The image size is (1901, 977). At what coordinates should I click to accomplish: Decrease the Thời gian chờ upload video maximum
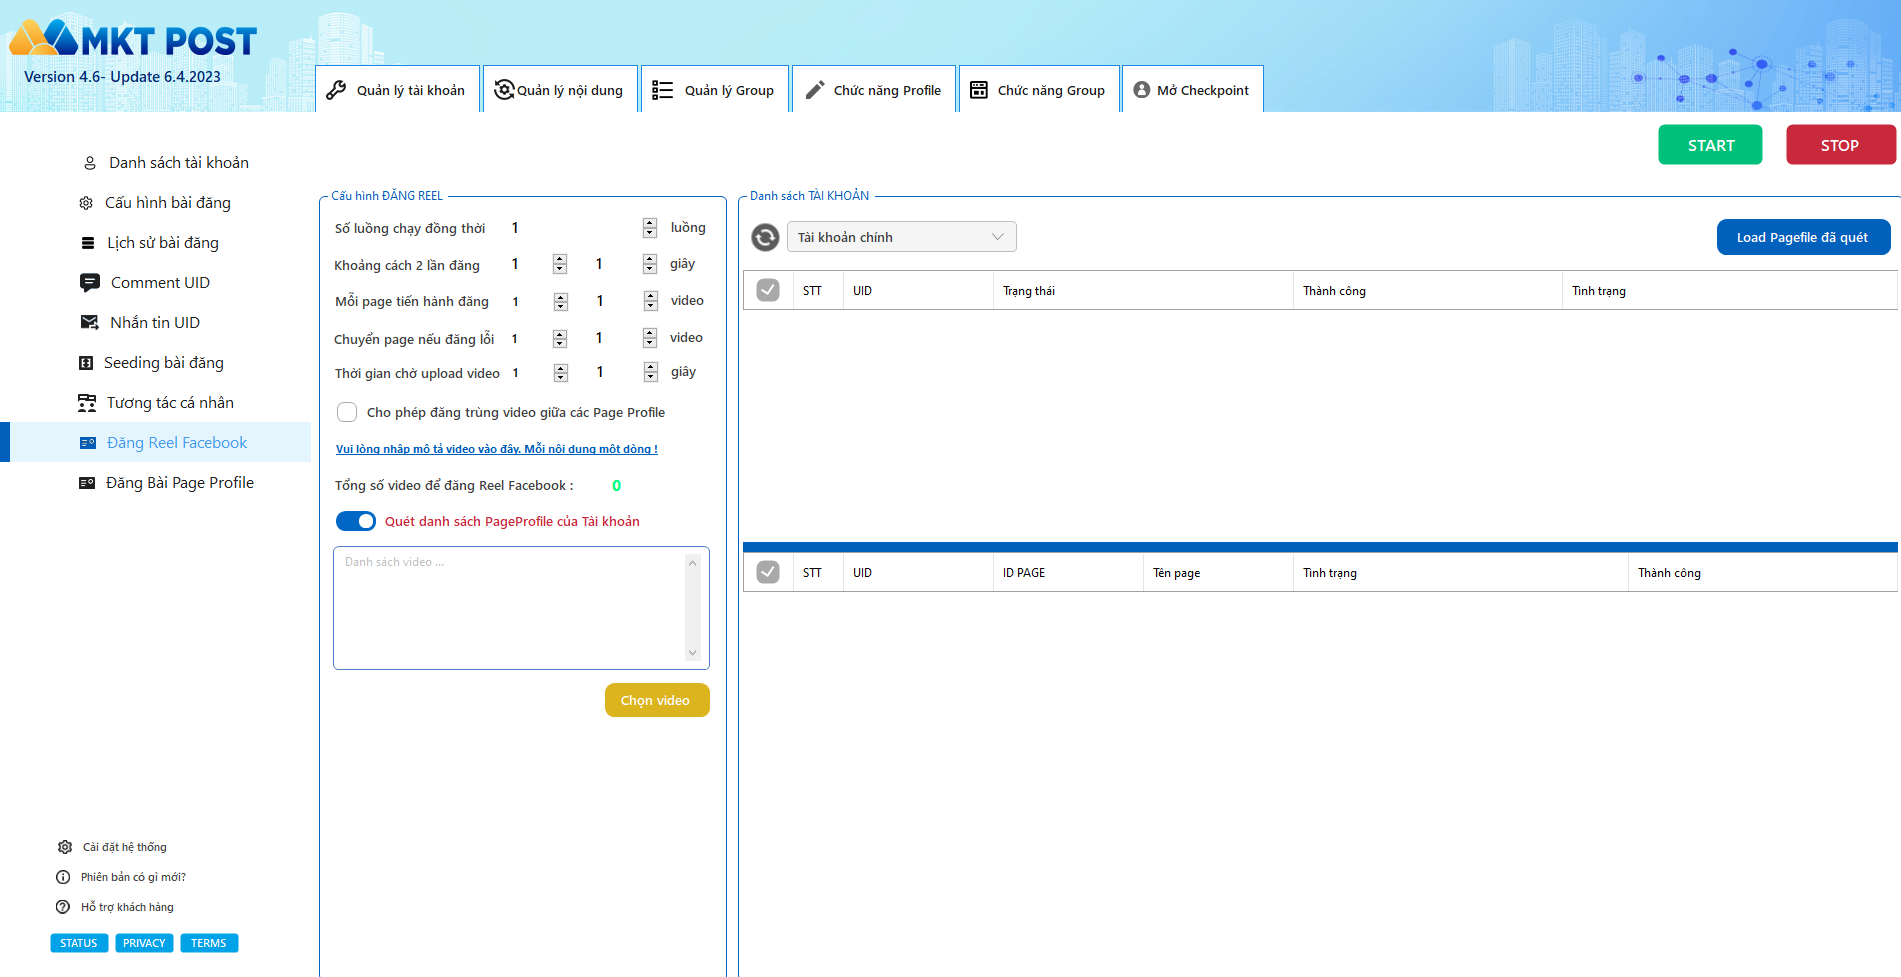[x=651, y=377]
